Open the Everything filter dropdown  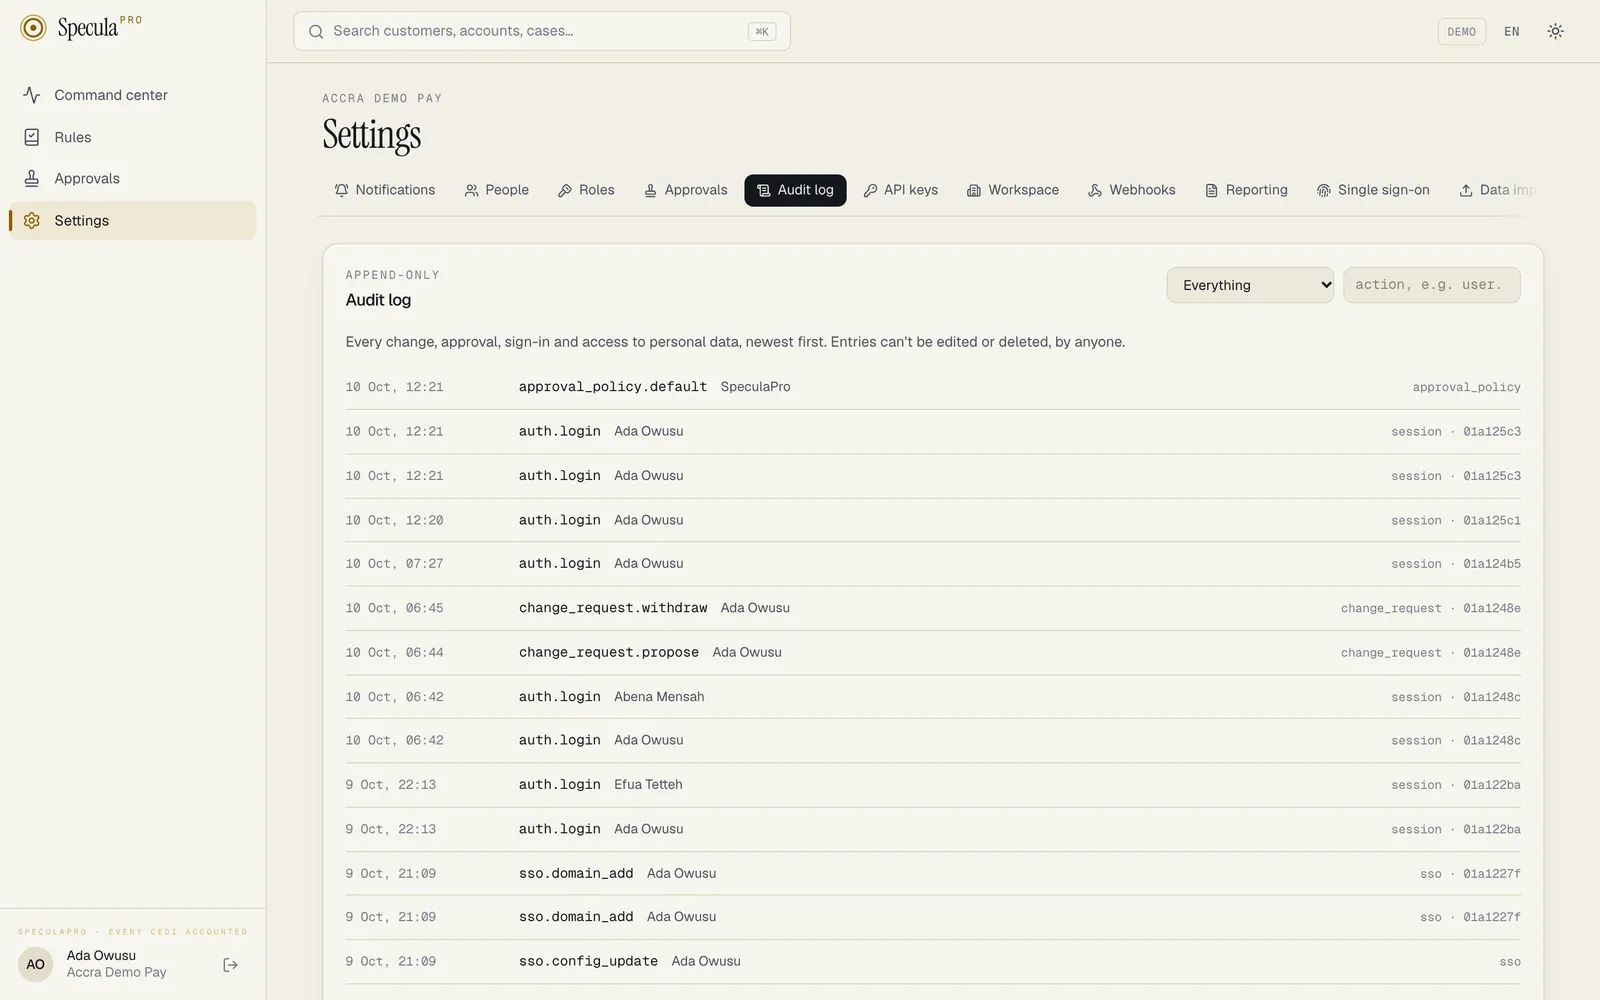coord(1250,285)
